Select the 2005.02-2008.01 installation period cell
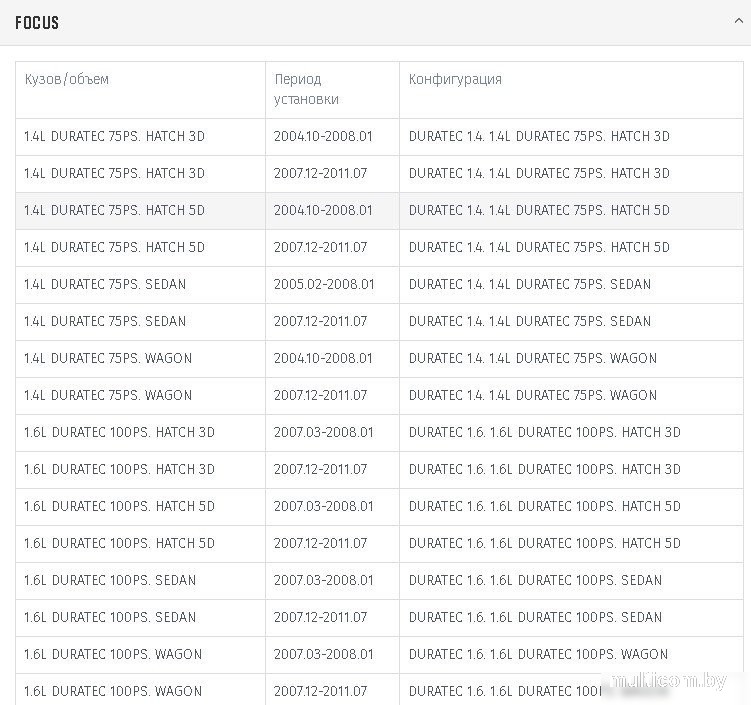The image size is (751, 705). click(324, 284)
